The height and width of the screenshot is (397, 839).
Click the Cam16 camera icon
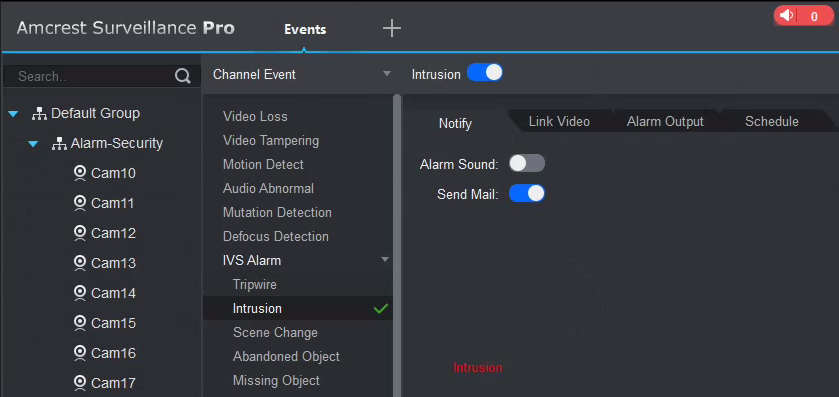click(80, 353)
